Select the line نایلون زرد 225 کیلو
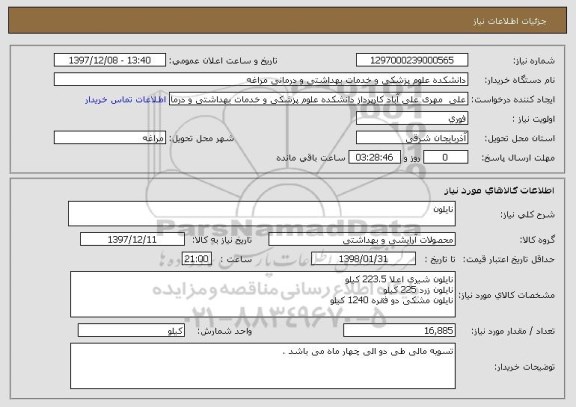The height and width of the screenshot is (407, 576). coord(418,290)
